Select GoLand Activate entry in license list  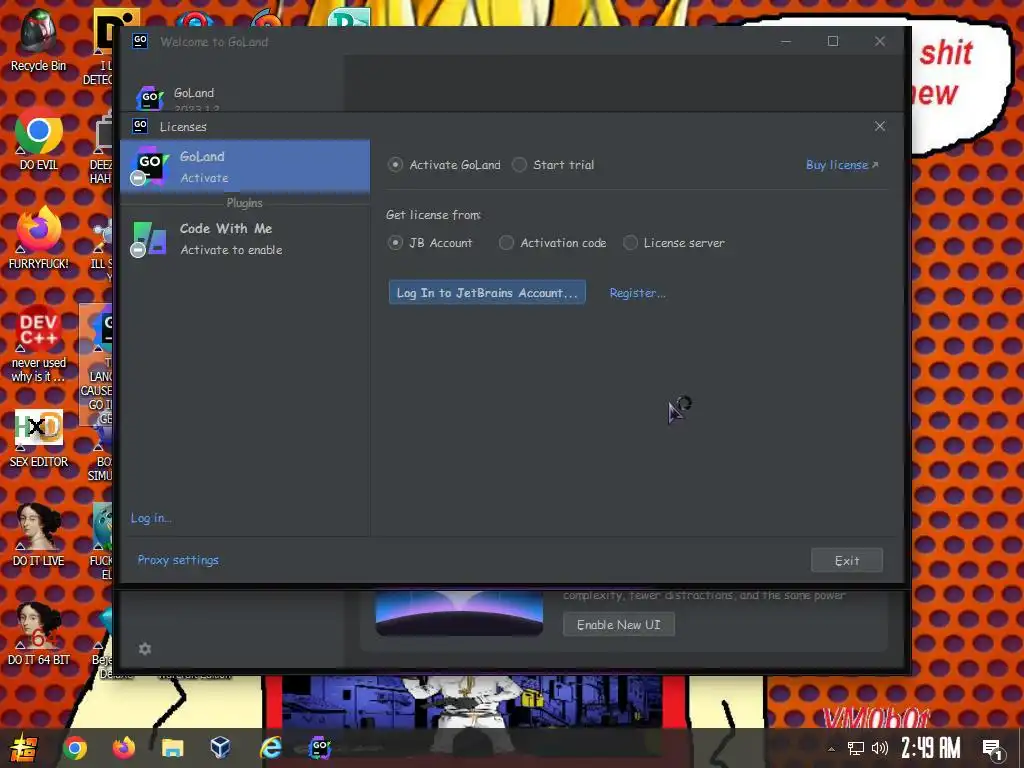245,167
